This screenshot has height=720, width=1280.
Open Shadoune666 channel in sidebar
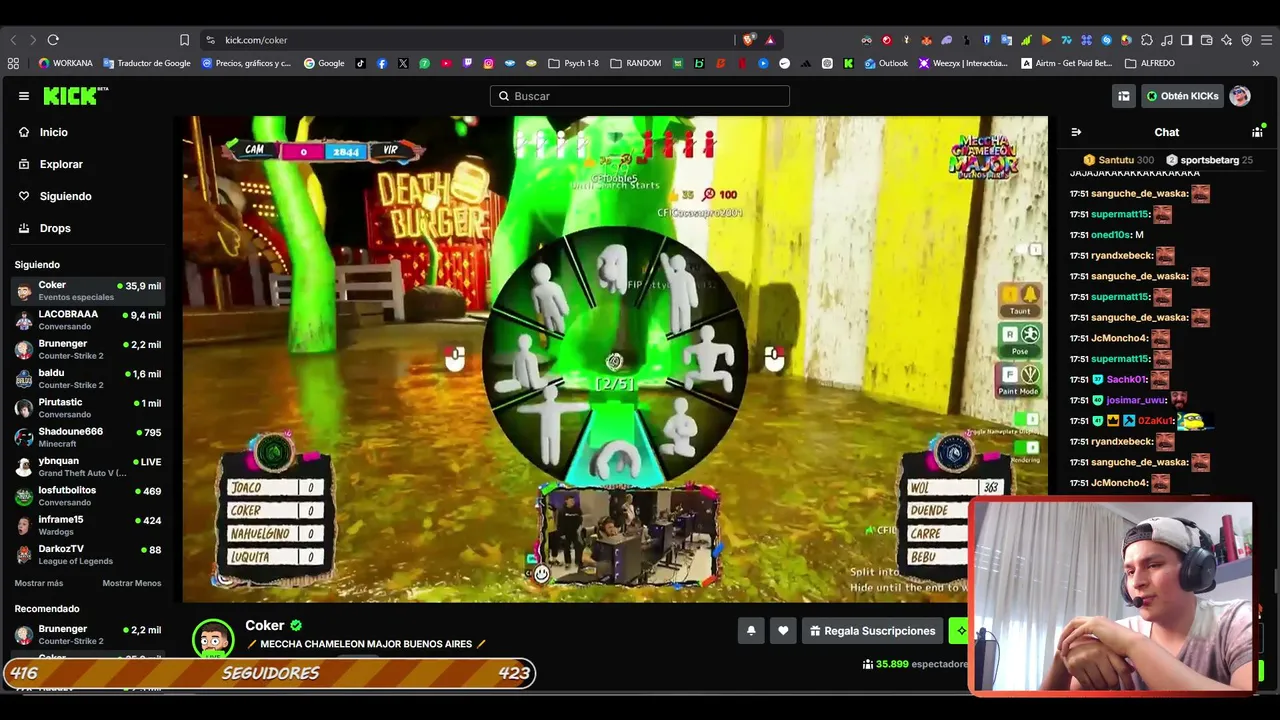point(88,437)
